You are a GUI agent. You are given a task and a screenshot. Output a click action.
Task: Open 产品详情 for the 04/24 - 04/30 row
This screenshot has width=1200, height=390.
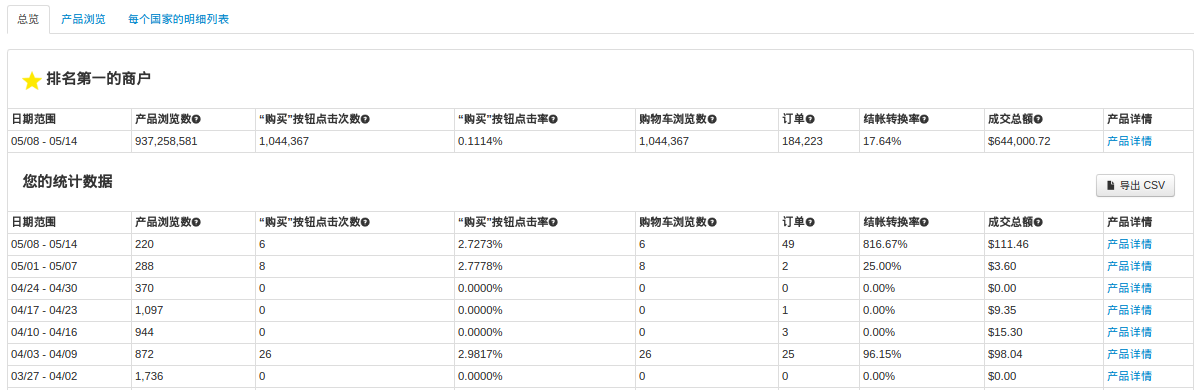pos(1129,288)
